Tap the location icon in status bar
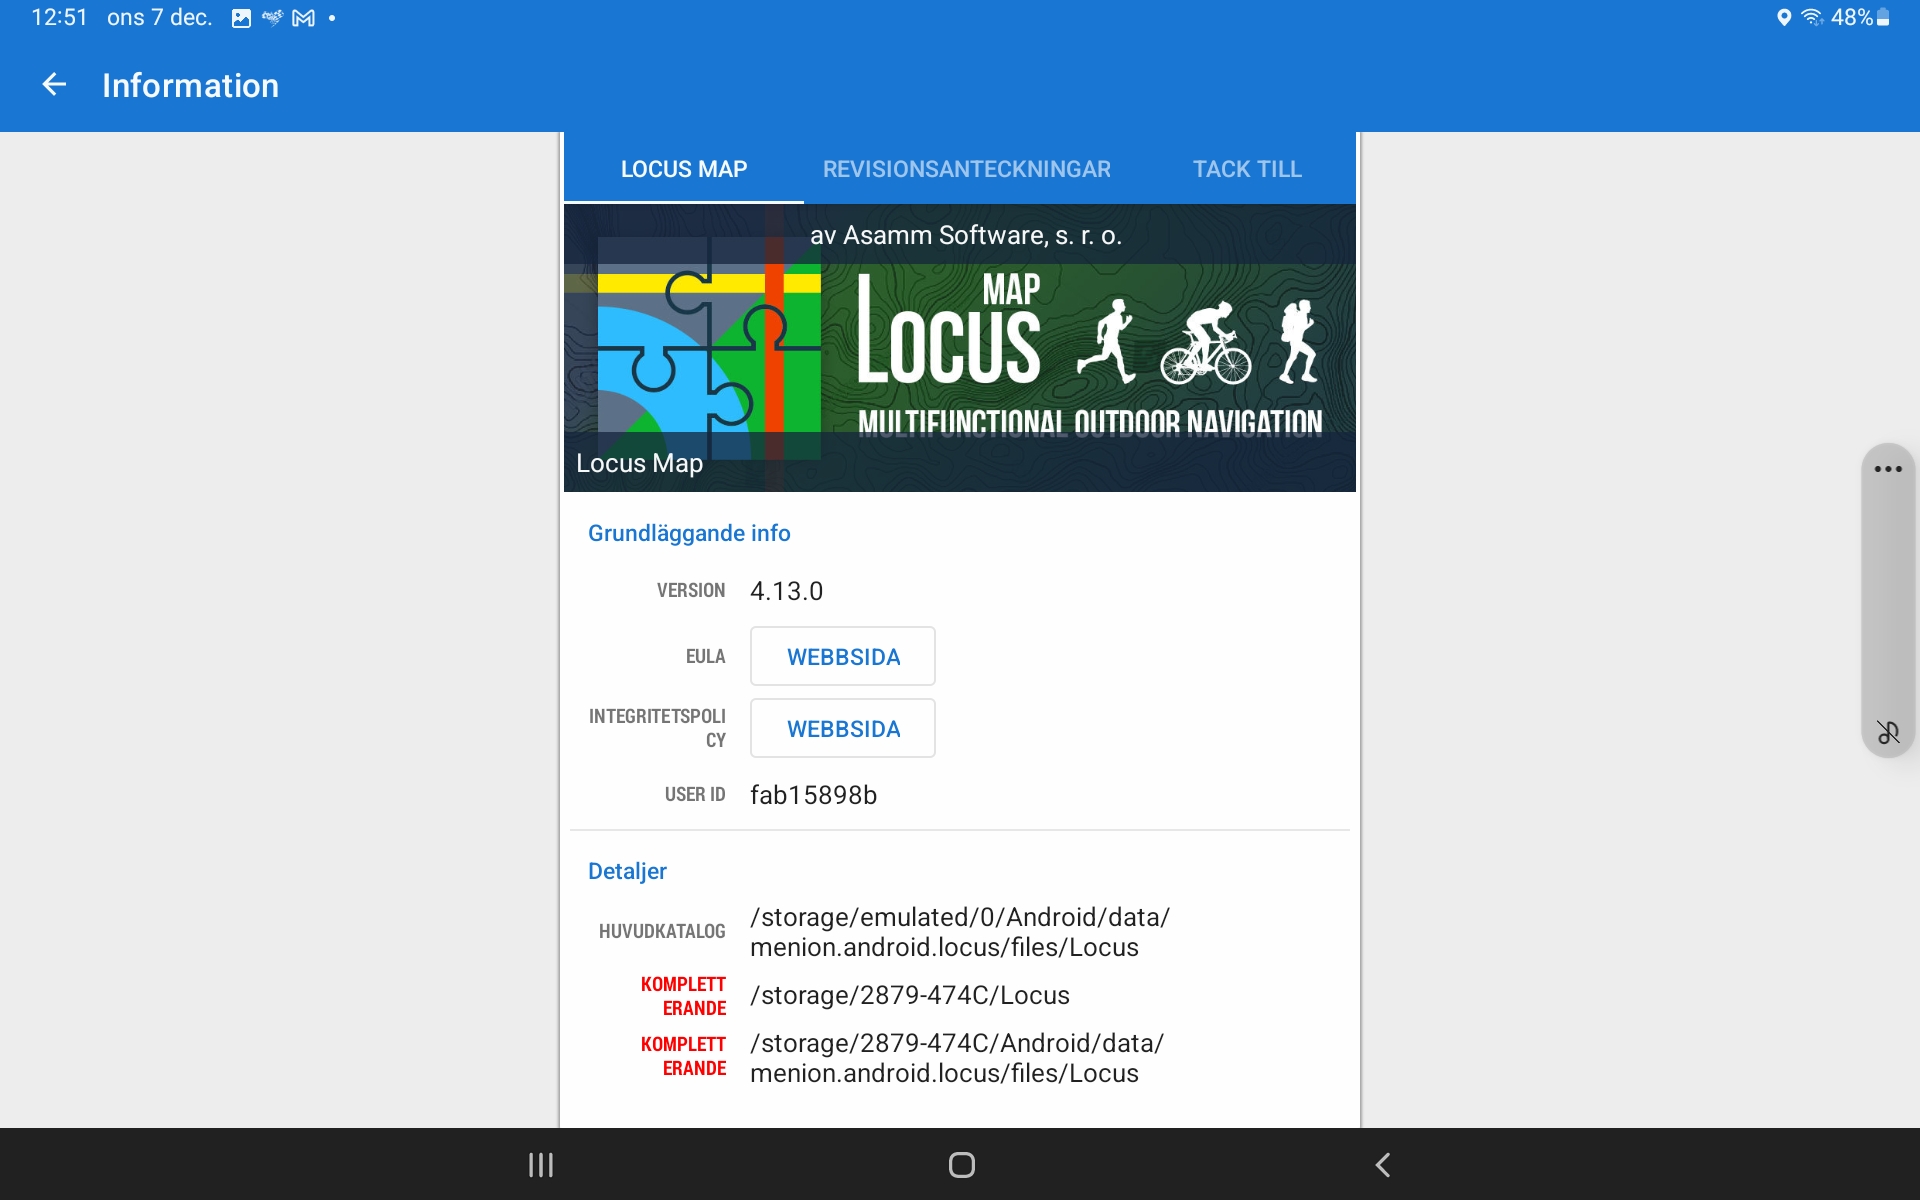 click(1783, 18)
